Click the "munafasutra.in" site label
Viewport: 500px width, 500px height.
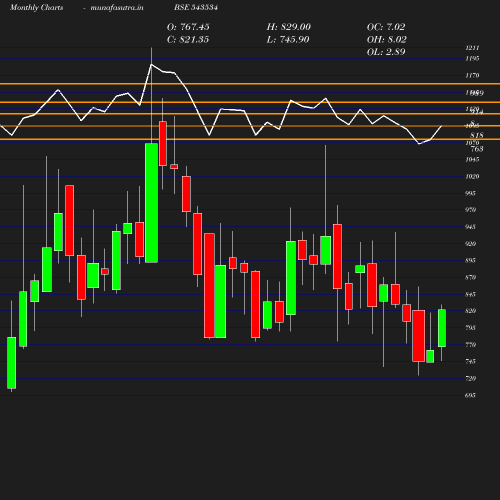pos(117,7)
